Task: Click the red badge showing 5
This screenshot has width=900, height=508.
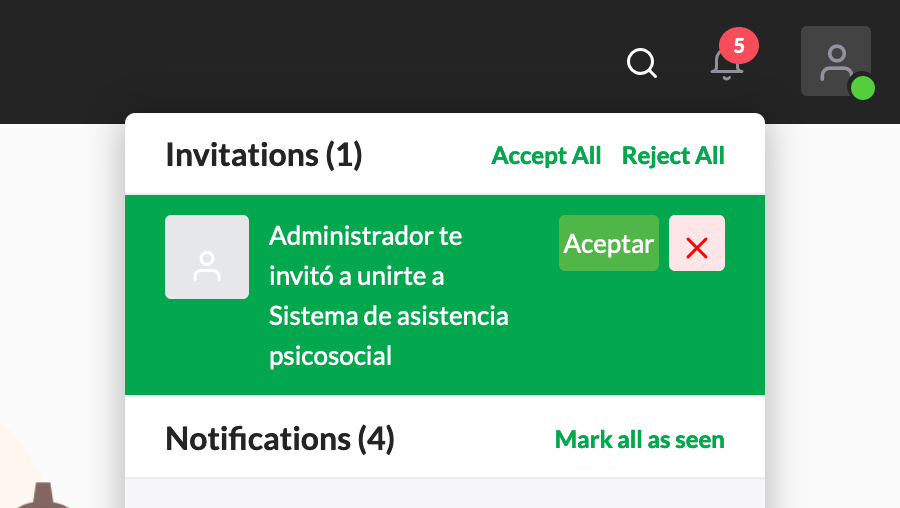Action: pyautogui.click(x=739, y=45)
